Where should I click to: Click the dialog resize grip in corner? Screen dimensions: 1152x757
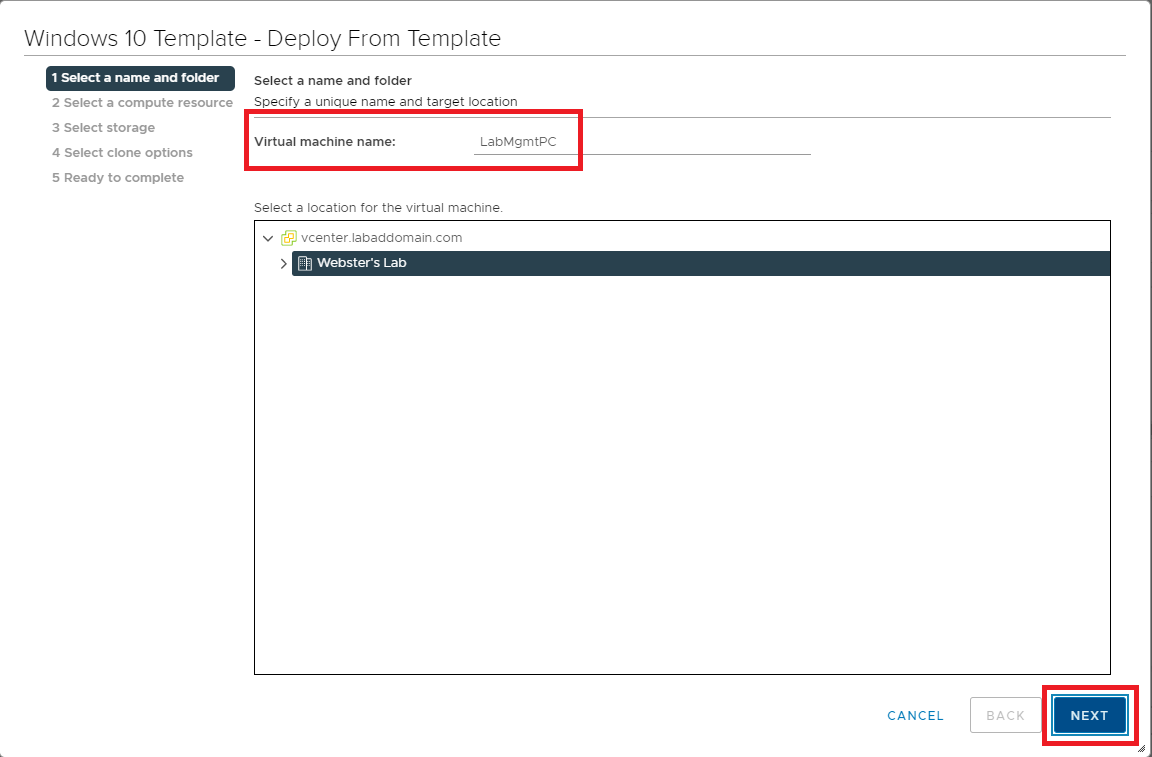click(1140, 747)
